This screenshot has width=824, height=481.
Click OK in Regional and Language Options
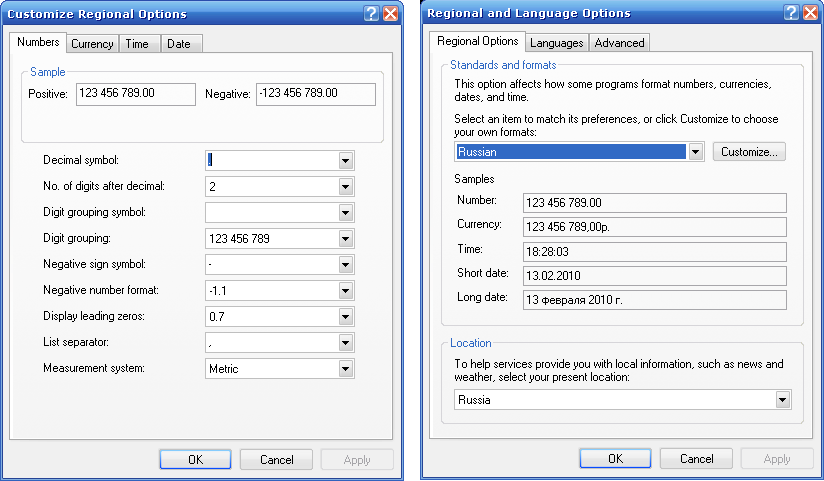click(x=615, y=458)
